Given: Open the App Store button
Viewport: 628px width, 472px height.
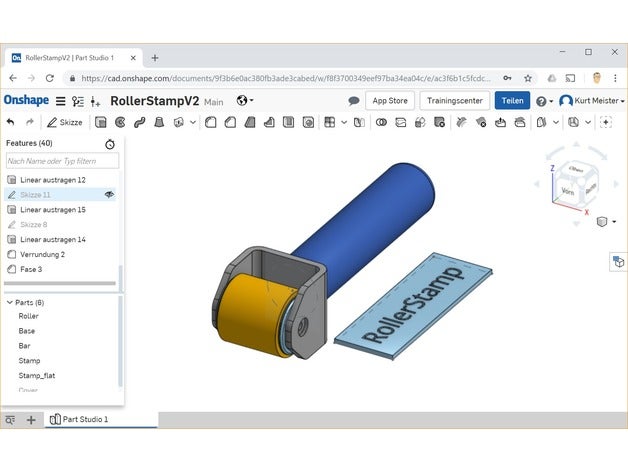Looking at the screenshot, I should pos(390,101).
